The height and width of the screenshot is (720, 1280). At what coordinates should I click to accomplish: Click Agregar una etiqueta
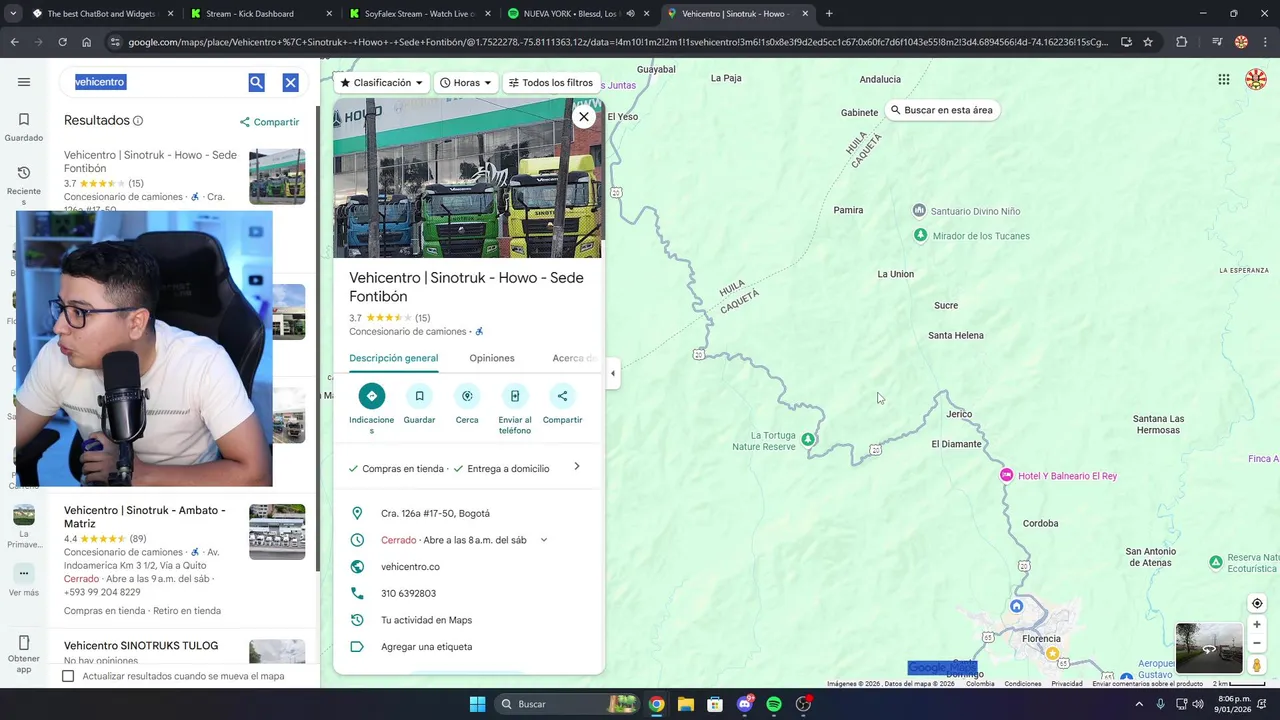click(x=426, y=647)
